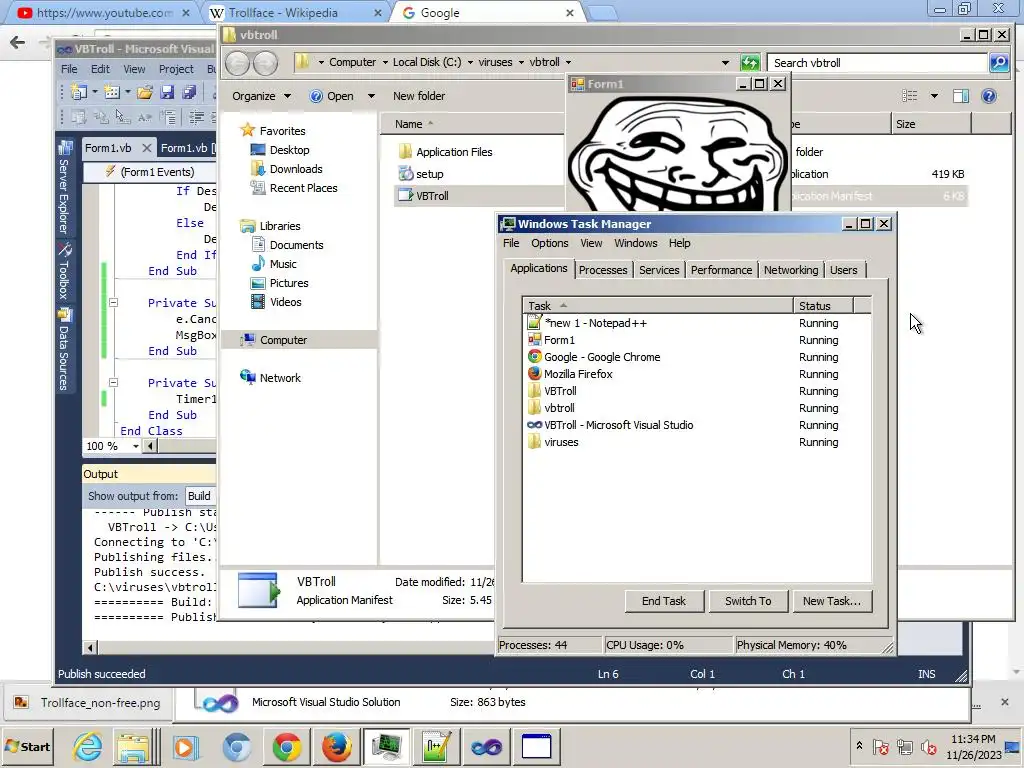Click the New Task... button
Image resolution: width=1024 pixels, height=768 pixels.
click(831, 601)
